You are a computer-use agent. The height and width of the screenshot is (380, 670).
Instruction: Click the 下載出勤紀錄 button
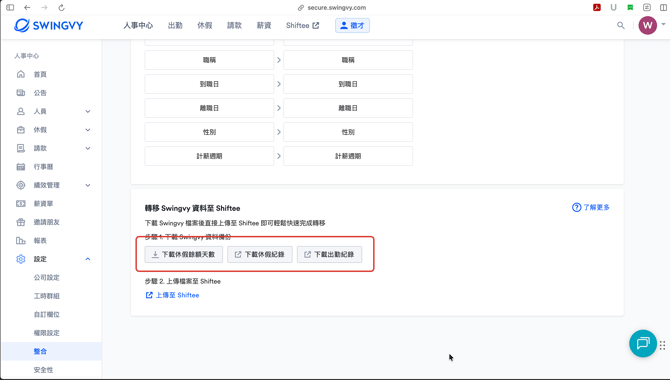(x=329, y=254)
